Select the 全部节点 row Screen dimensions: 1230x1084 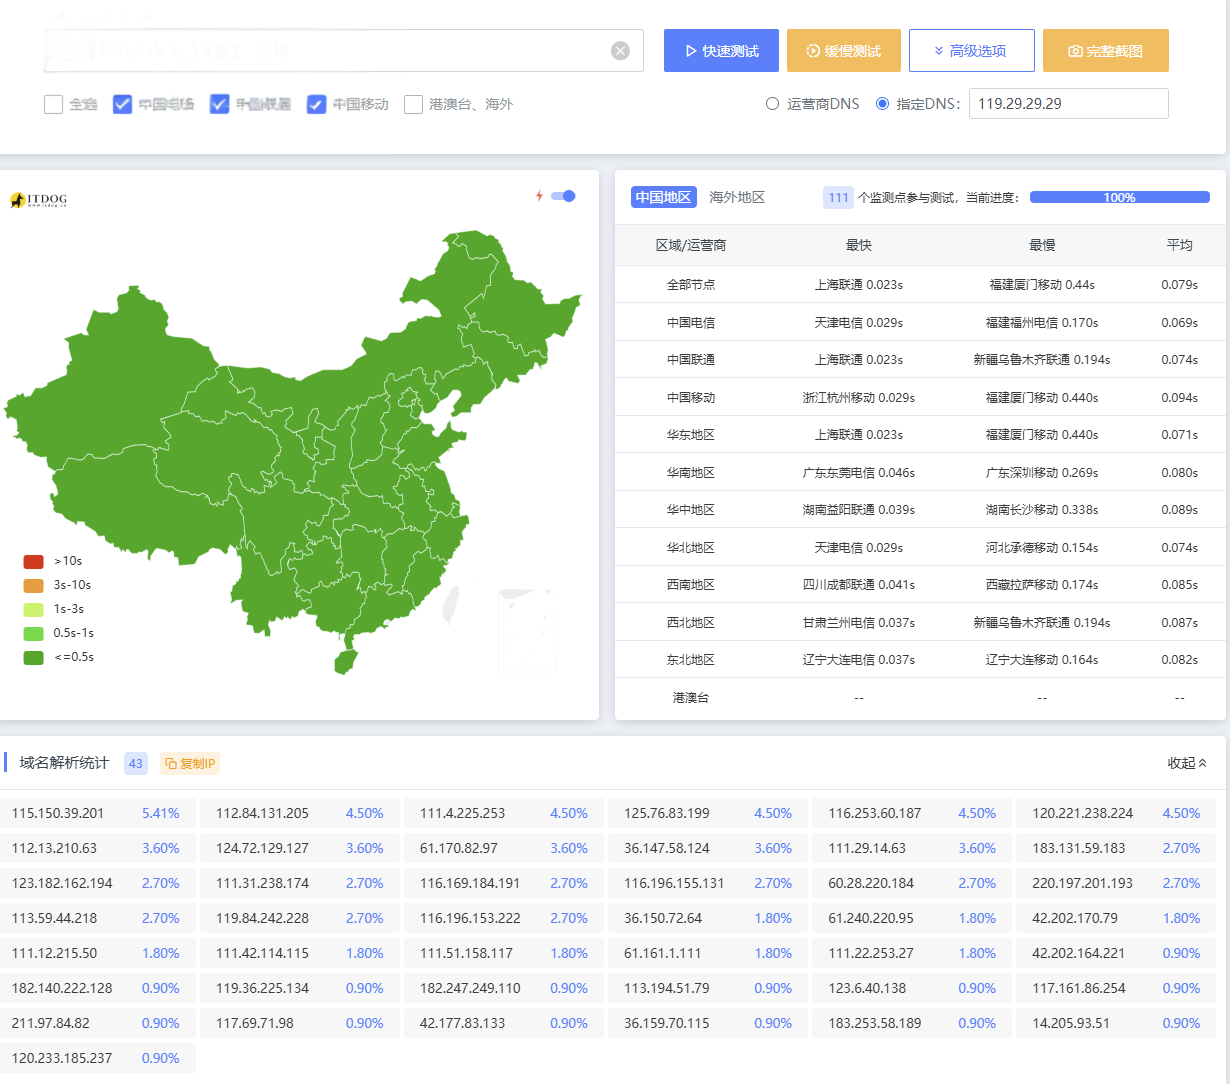tap(920, 285)
